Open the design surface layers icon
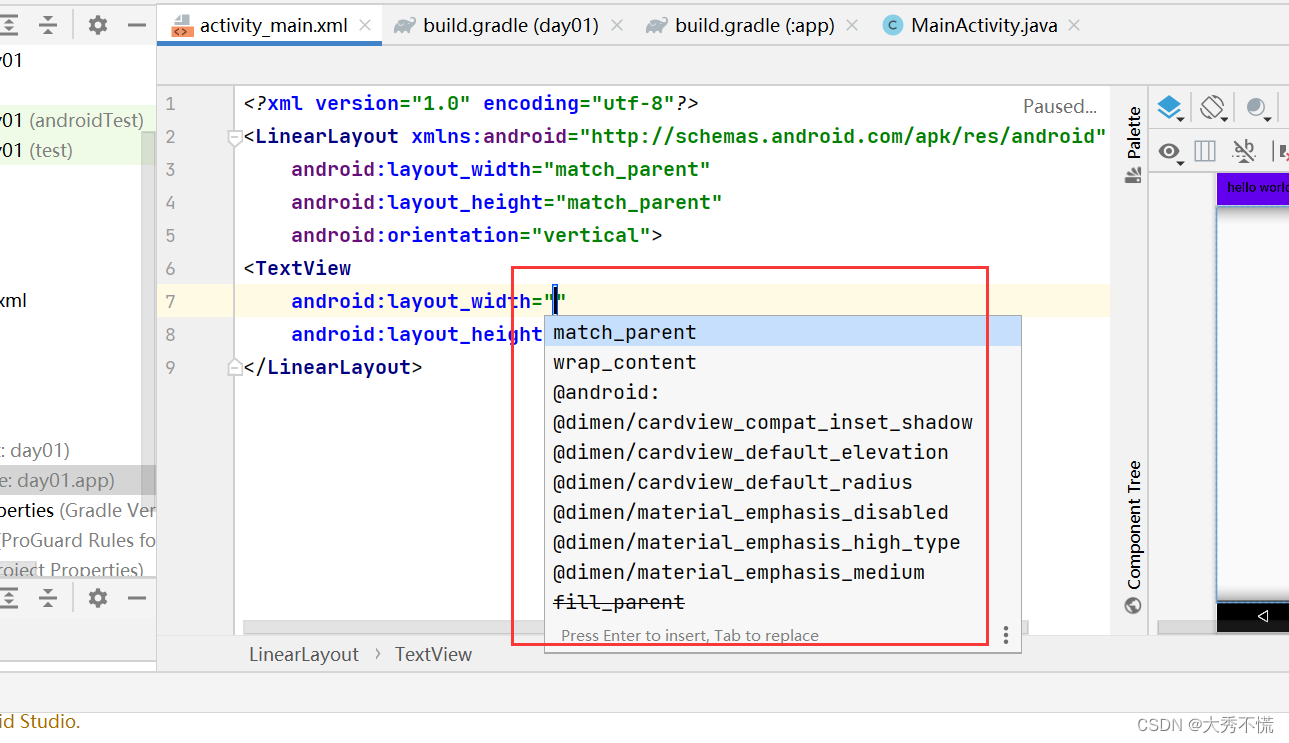Viewport: 1289px width, 743px height. coord(1170,107)
